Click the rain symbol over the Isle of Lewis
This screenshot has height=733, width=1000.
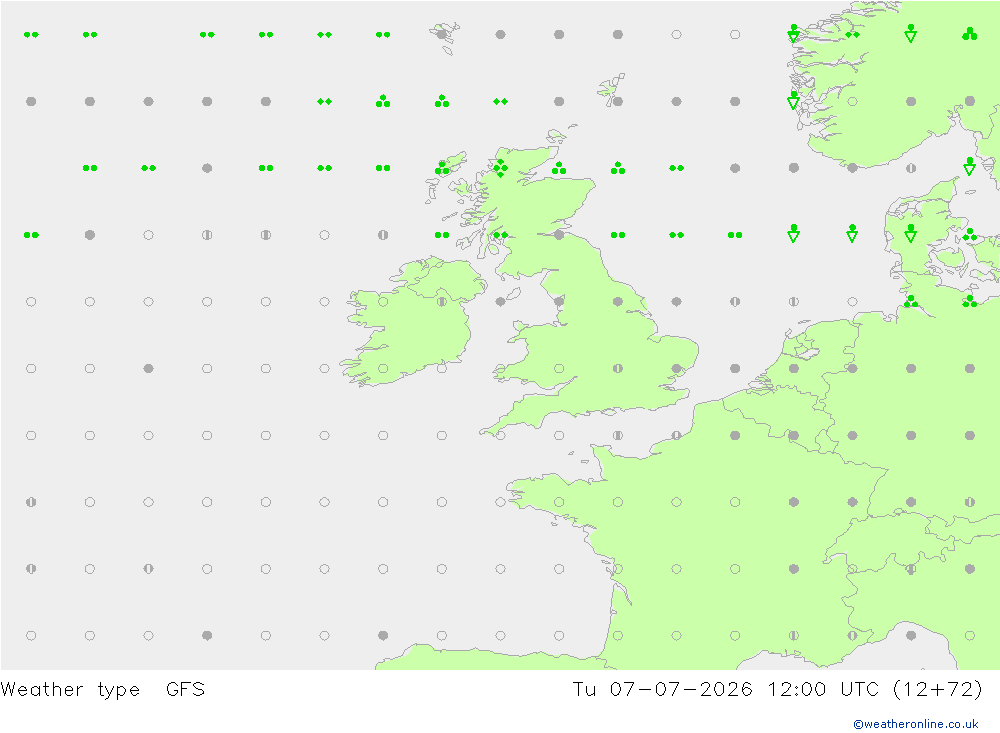[442, 168]
